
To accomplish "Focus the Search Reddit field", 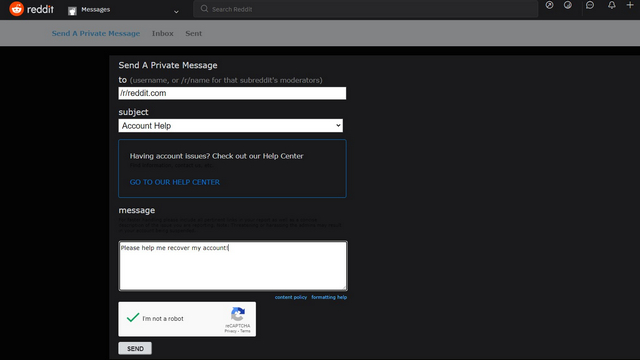I will click(365, 9).
